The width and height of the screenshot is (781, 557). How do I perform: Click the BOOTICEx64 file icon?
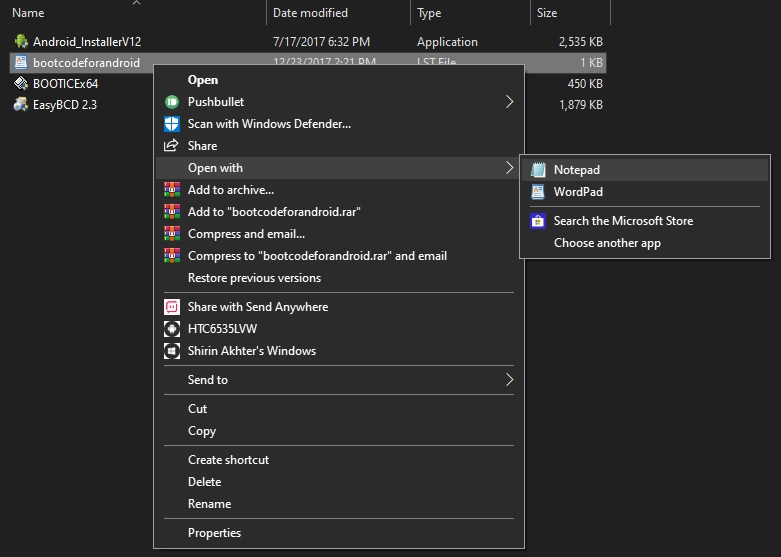pos(21,84)
